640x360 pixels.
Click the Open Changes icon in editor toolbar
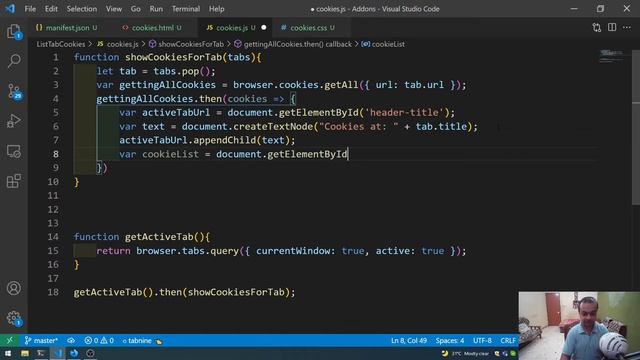coord(597,27)
